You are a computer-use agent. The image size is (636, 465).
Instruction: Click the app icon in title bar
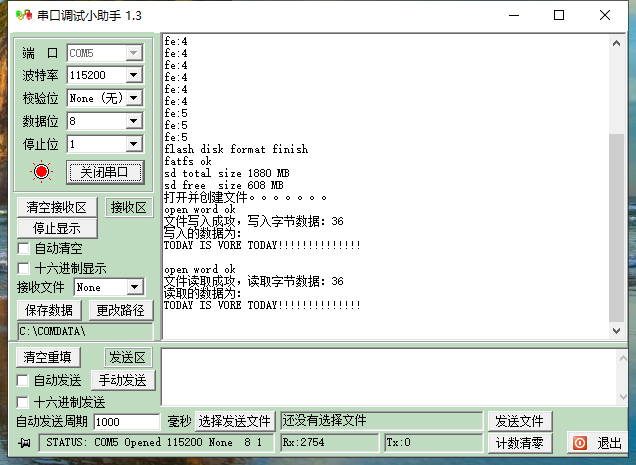coord(24,15)
